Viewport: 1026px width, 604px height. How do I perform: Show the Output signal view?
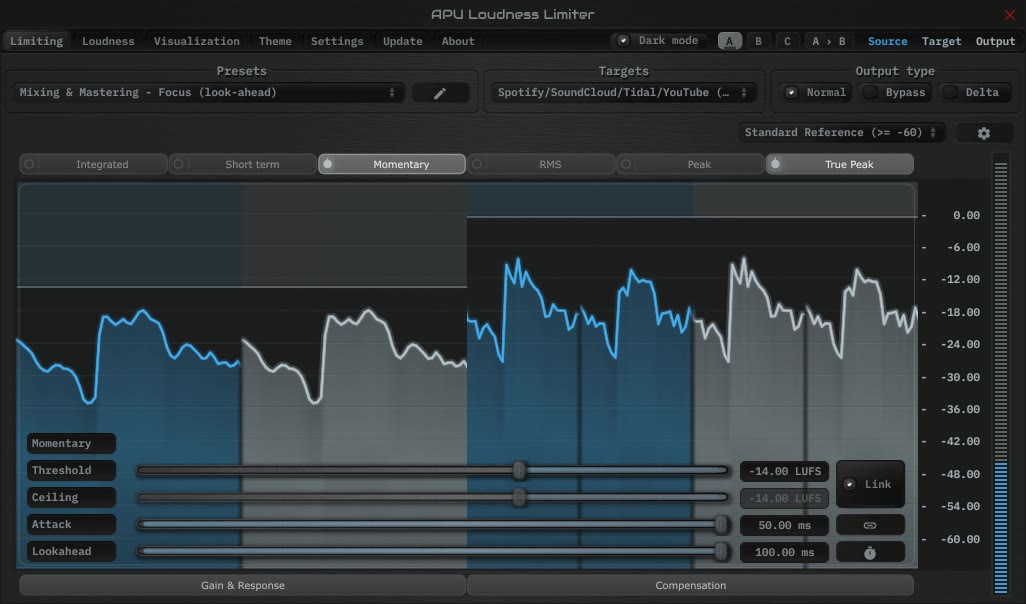point(995,41)
